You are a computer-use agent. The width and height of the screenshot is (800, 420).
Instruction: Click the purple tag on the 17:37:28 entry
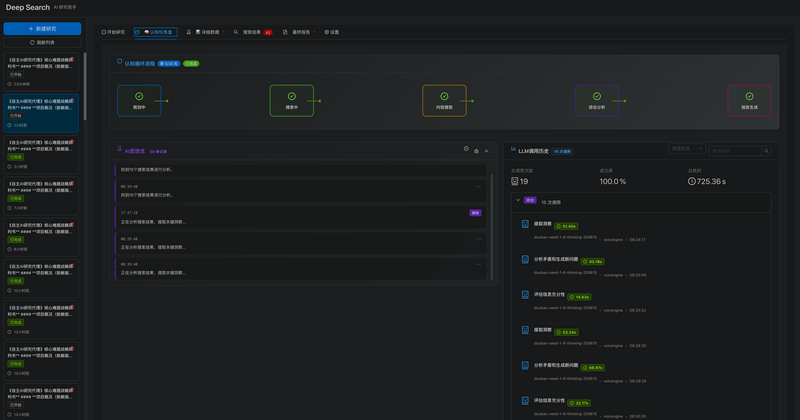(476, 213)
